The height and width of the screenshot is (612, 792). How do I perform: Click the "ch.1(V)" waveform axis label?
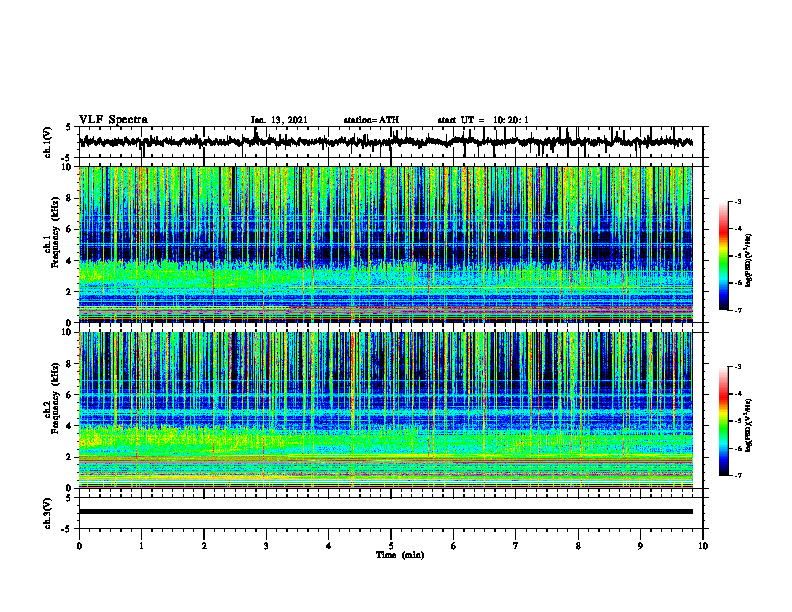pyautogui.click(x=48, y=142)
